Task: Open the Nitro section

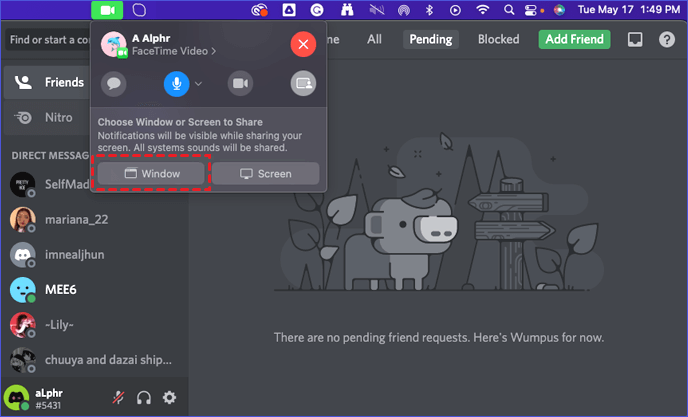Action: click(x=48, y=118)
